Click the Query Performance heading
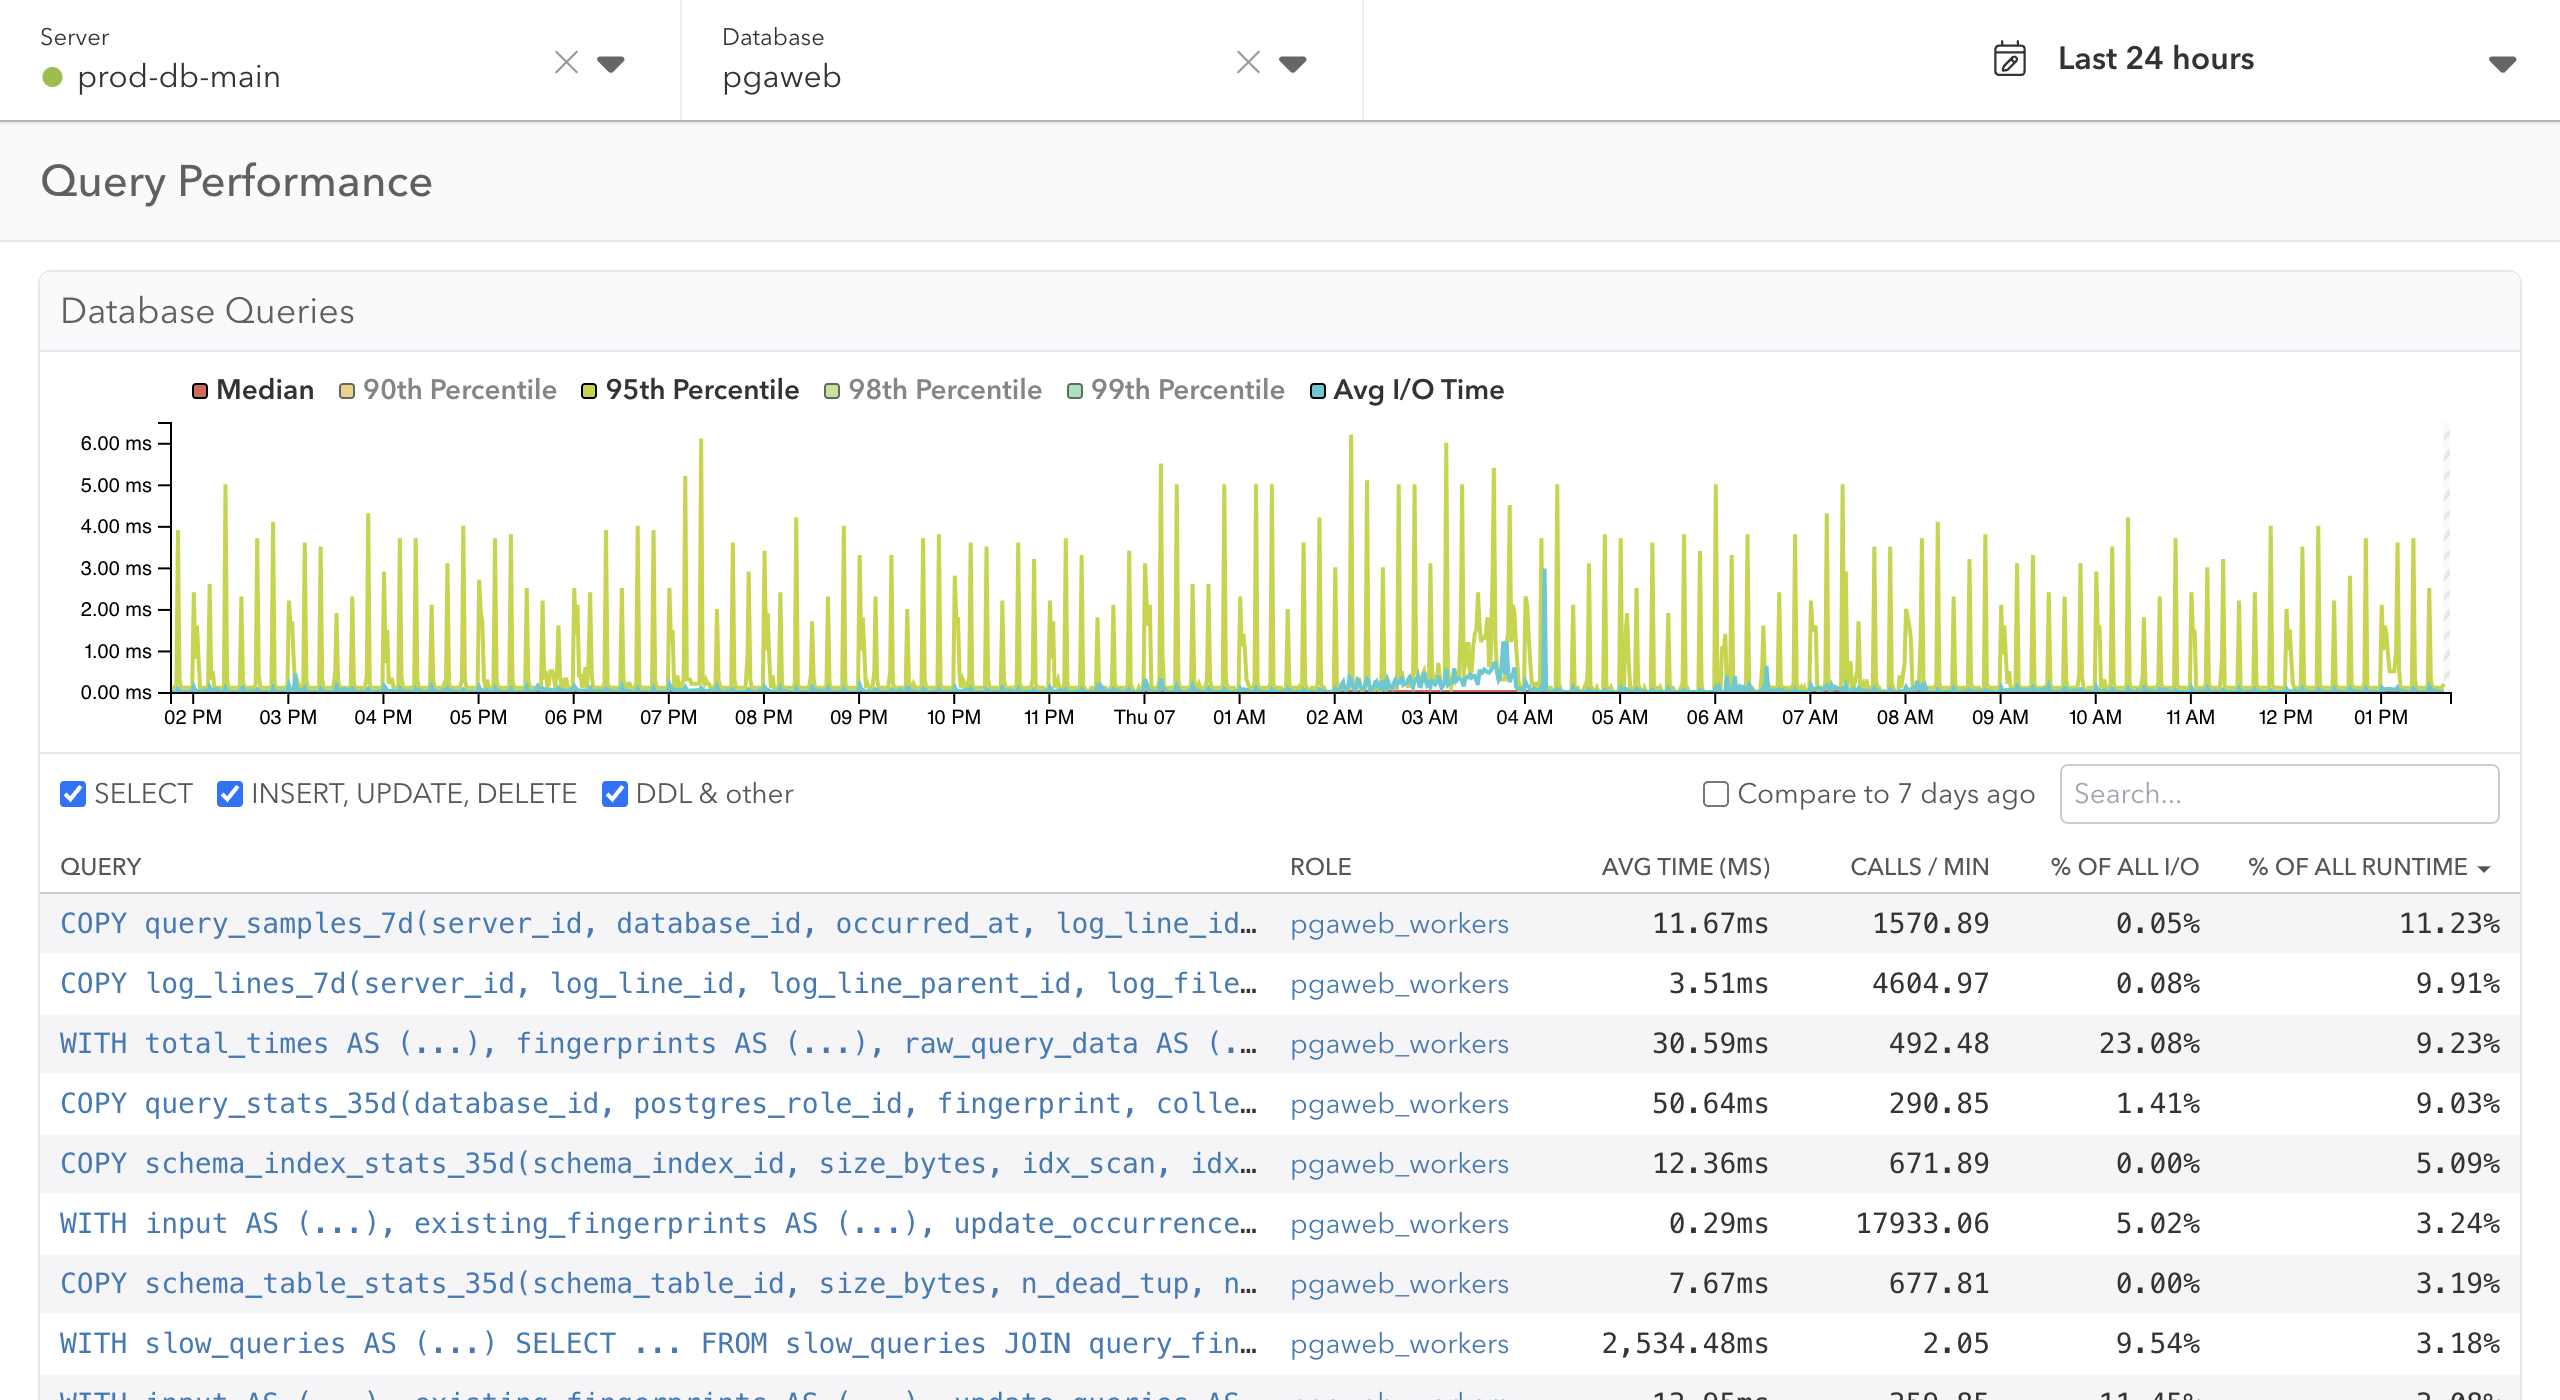Image resolution: width=2560 pixels, height=1400 pixels. (x=236, y=181)
